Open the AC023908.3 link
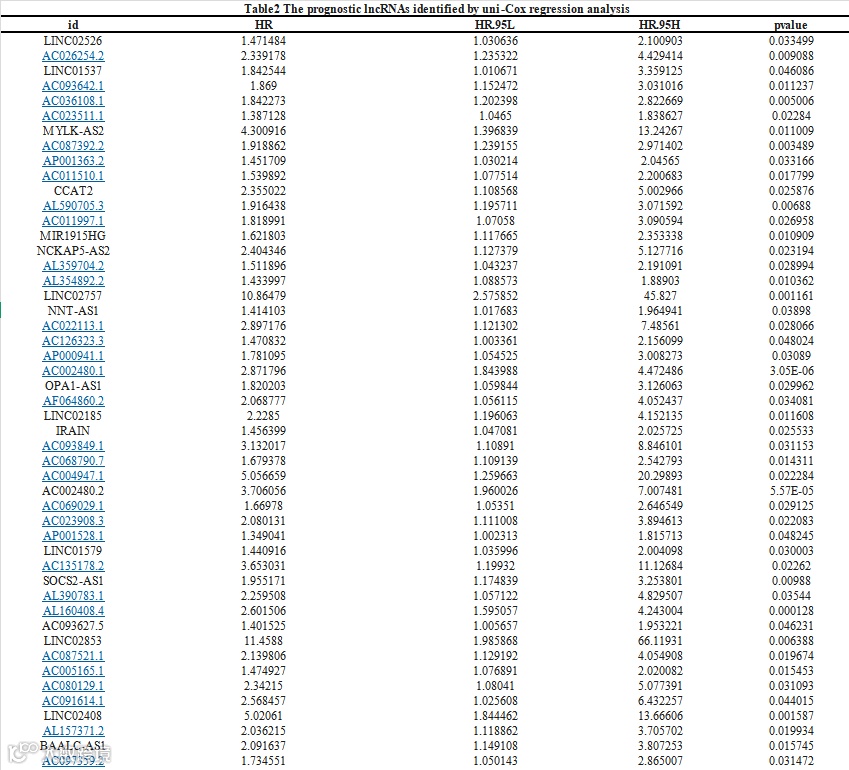Screen dimensions: 849x770 point(73,520)
